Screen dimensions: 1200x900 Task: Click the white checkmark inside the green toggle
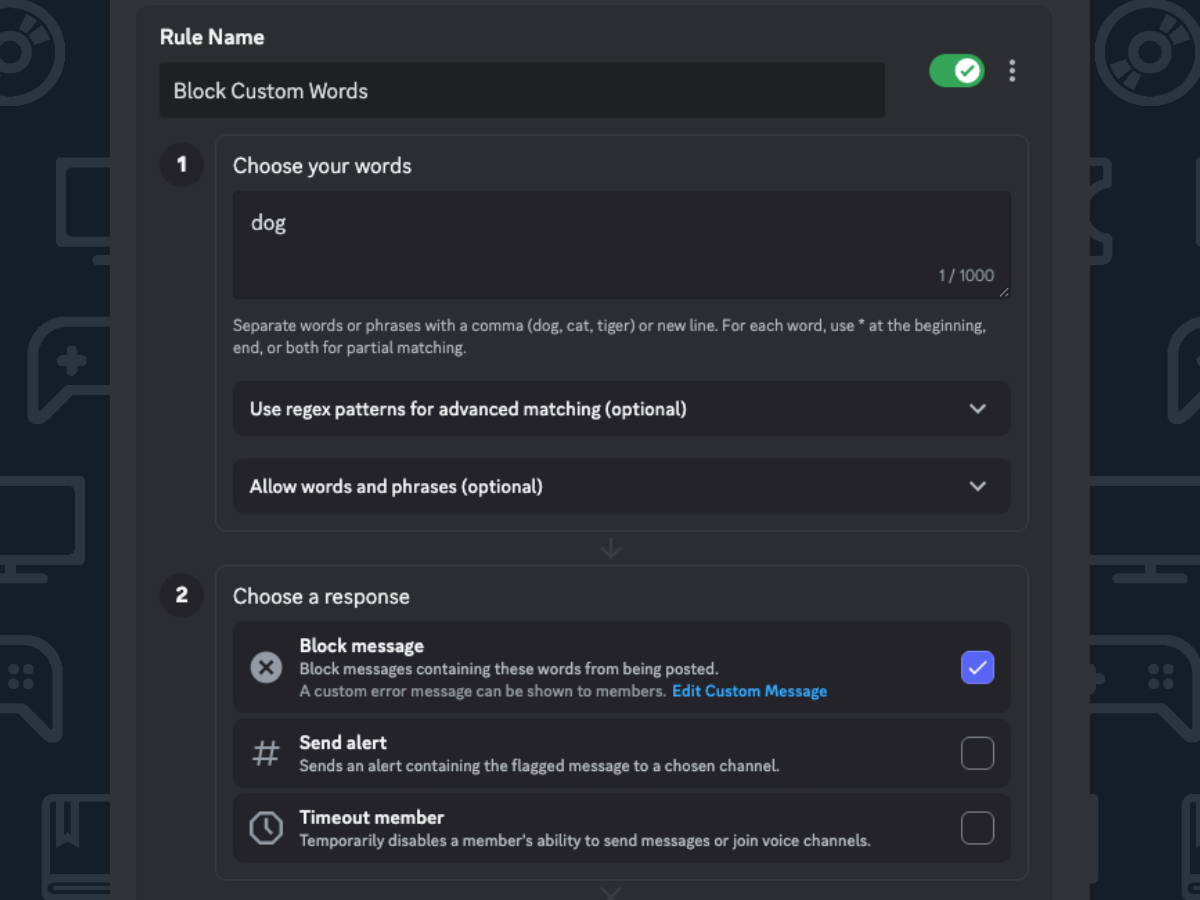(x=968, y=71)
